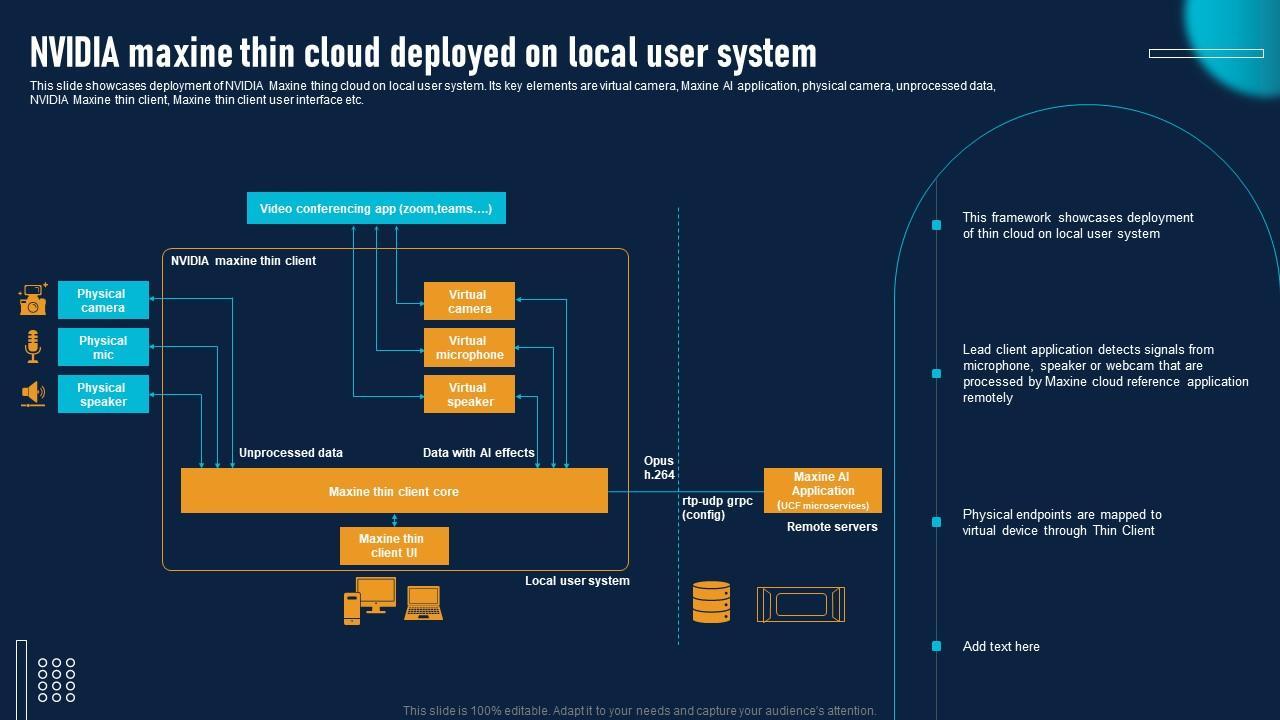The height and width of the screenshot is (720, 1280).
Task: Select the Maxine AI Application box
Action: 823,490
